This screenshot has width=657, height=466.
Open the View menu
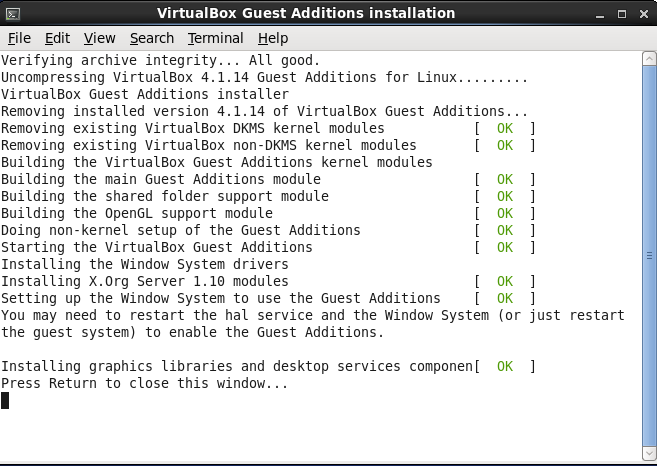tap(99, 38)
